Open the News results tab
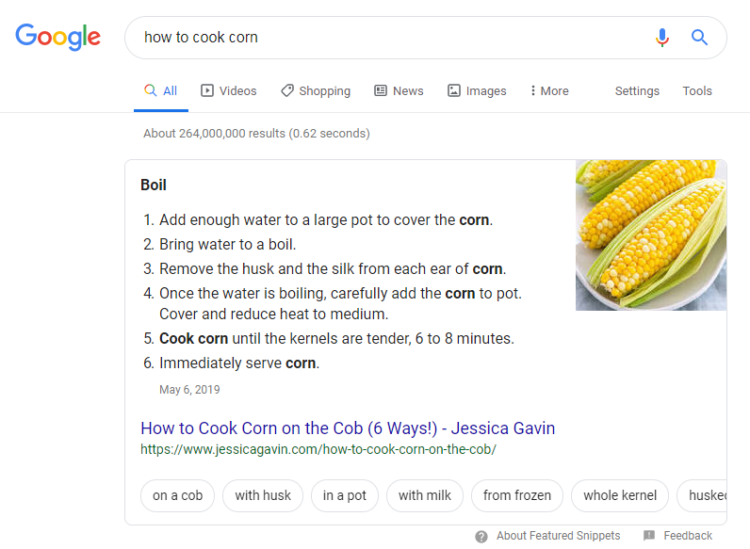Image resolution: width=750 pixels, height=549 pixels. point(398,91)
